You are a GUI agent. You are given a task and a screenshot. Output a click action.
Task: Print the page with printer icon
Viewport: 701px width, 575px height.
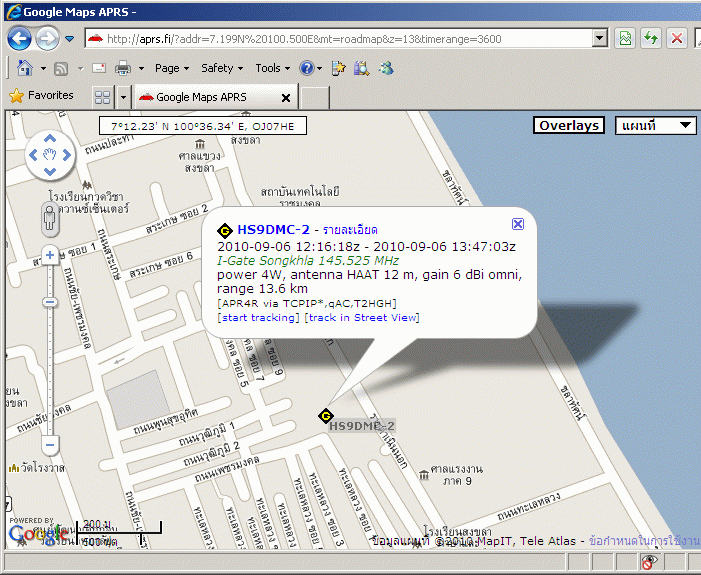point(122,68)
